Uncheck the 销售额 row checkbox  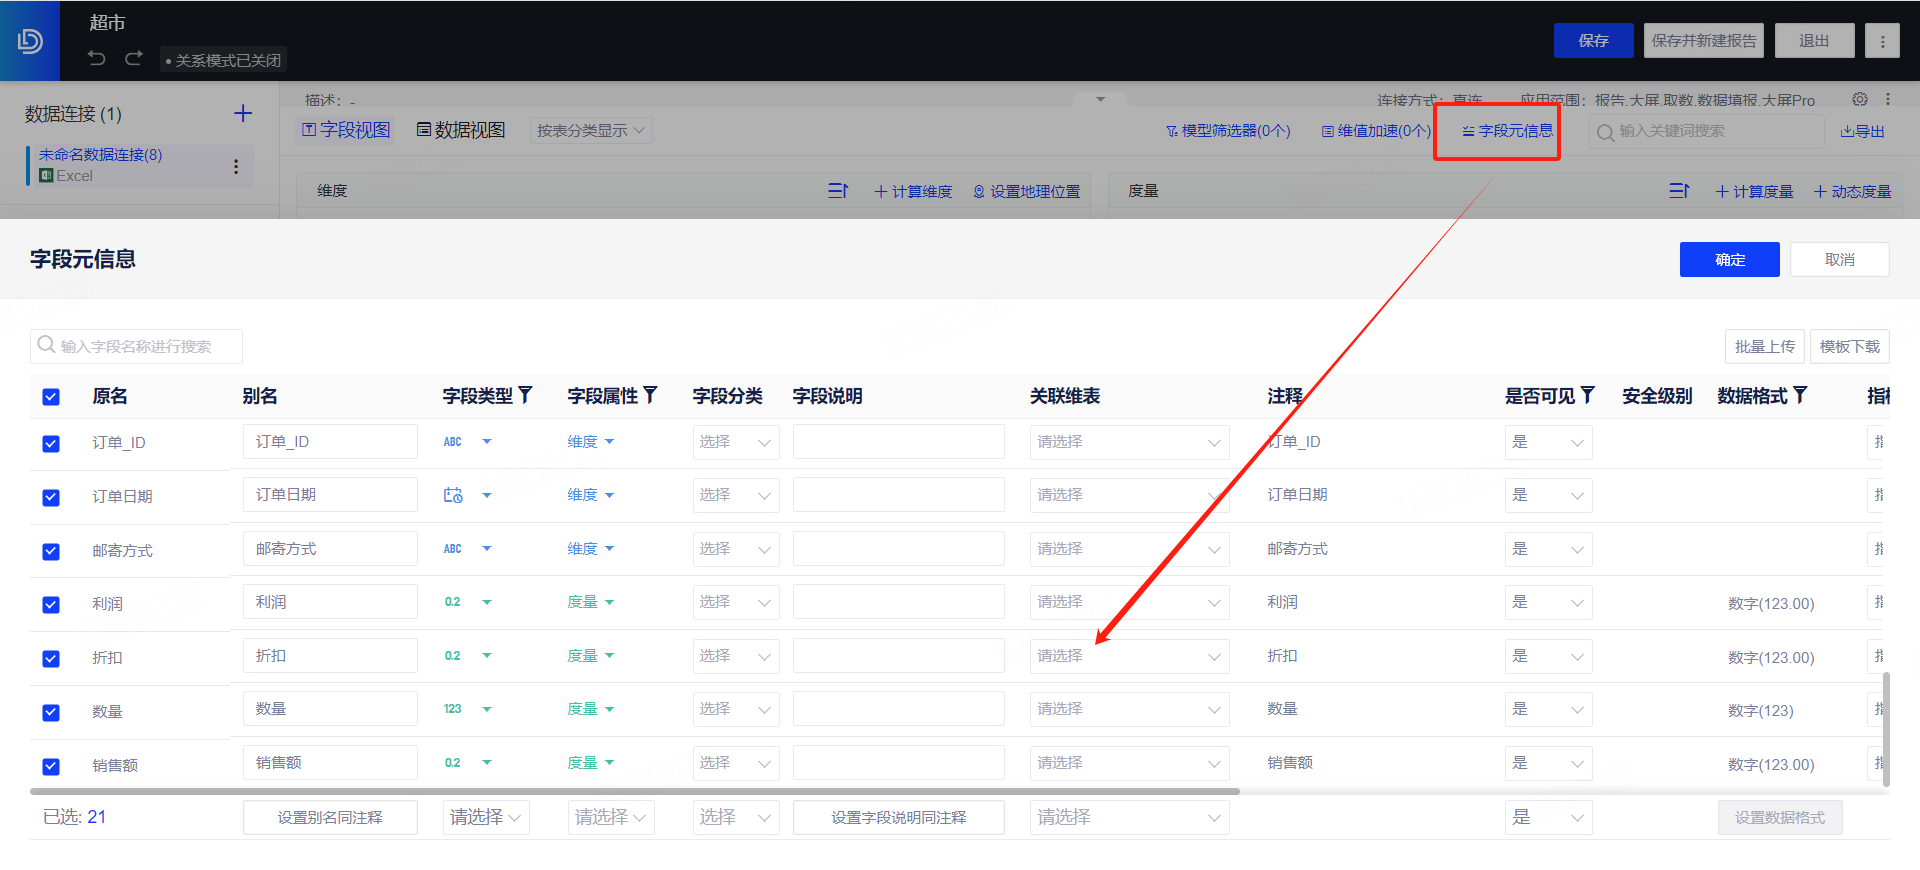(x=51, y=766)
